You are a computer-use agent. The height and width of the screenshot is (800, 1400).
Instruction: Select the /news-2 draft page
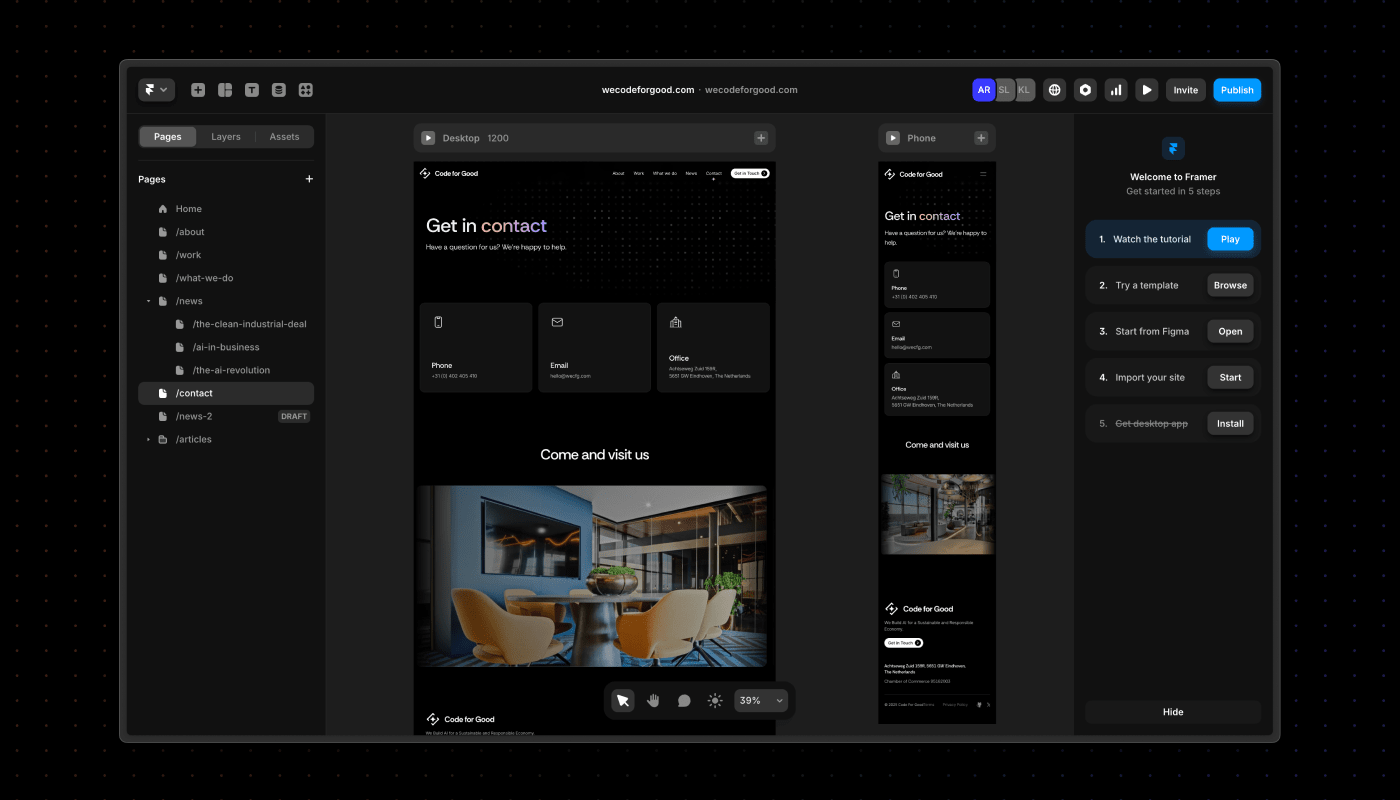(226, 416)
